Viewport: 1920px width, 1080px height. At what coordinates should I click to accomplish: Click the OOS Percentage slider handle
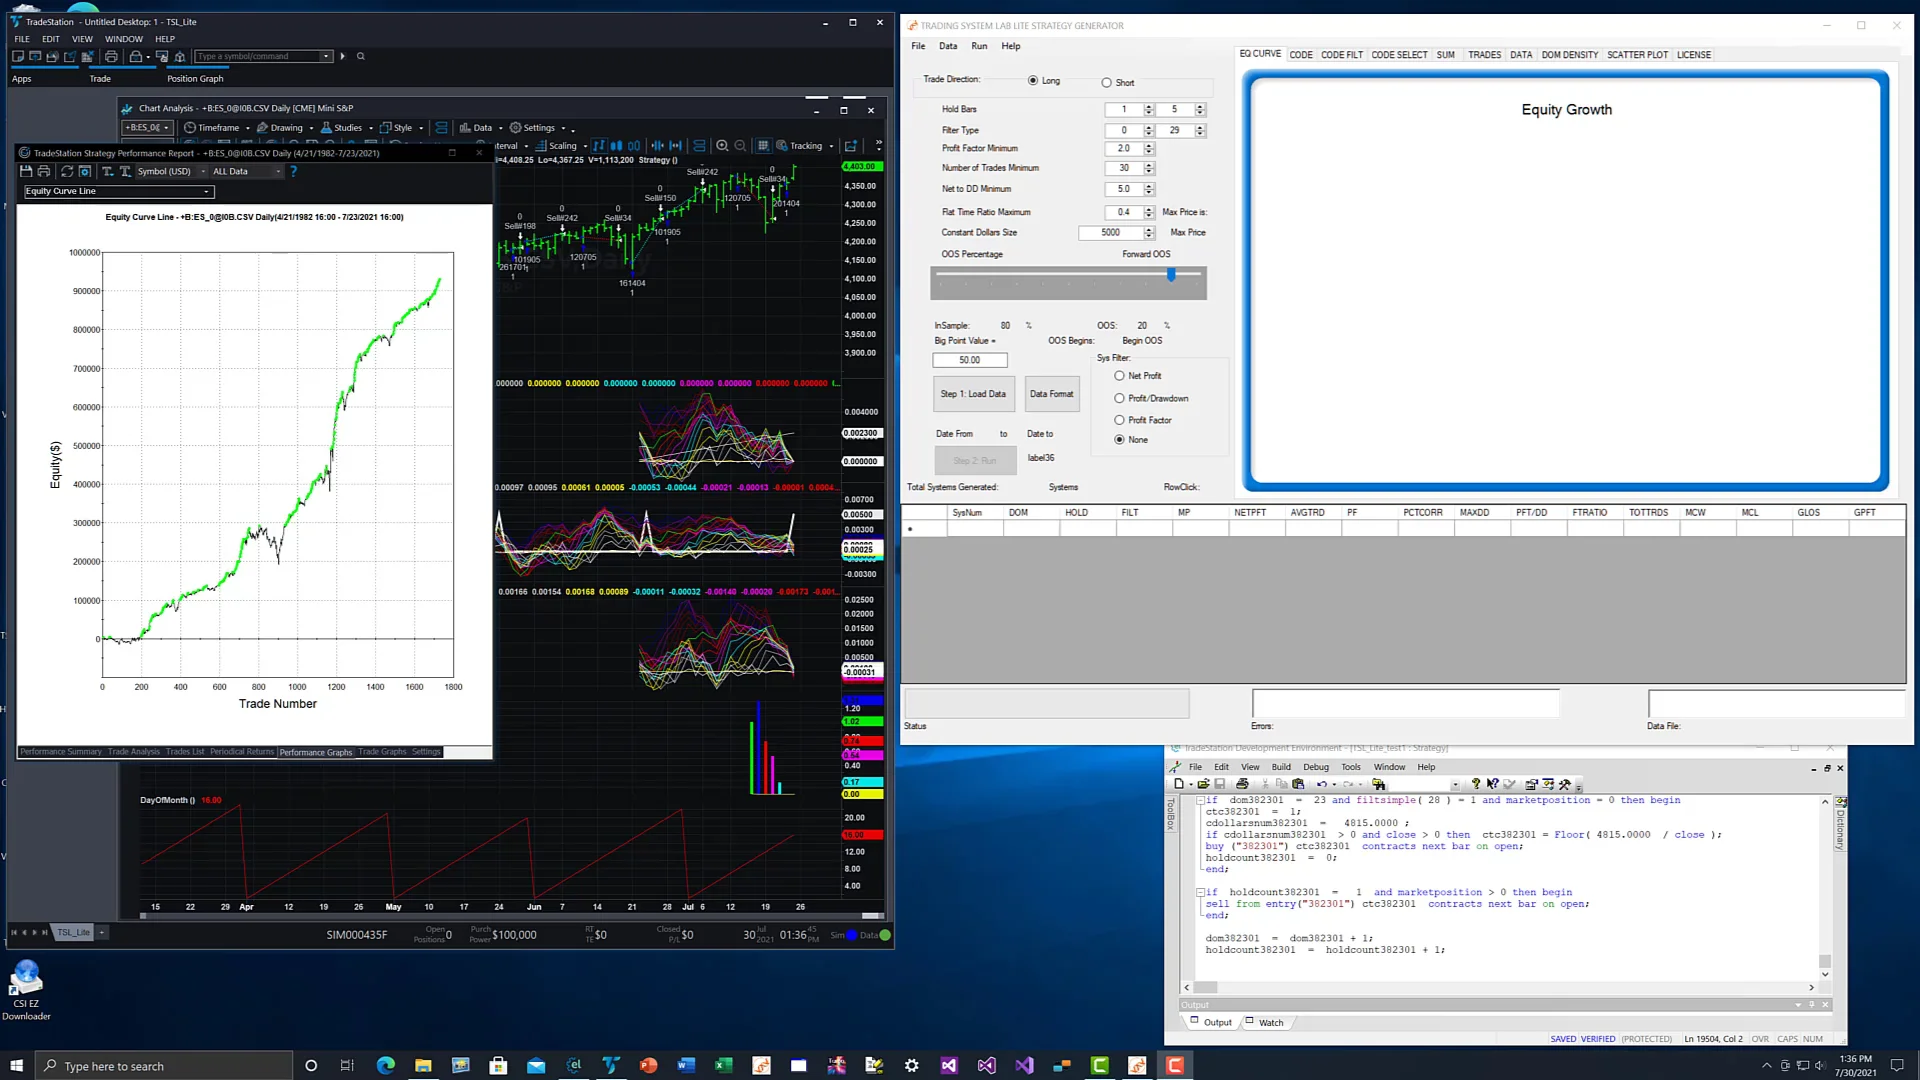pyautogui.click(x=1171, y=275)
